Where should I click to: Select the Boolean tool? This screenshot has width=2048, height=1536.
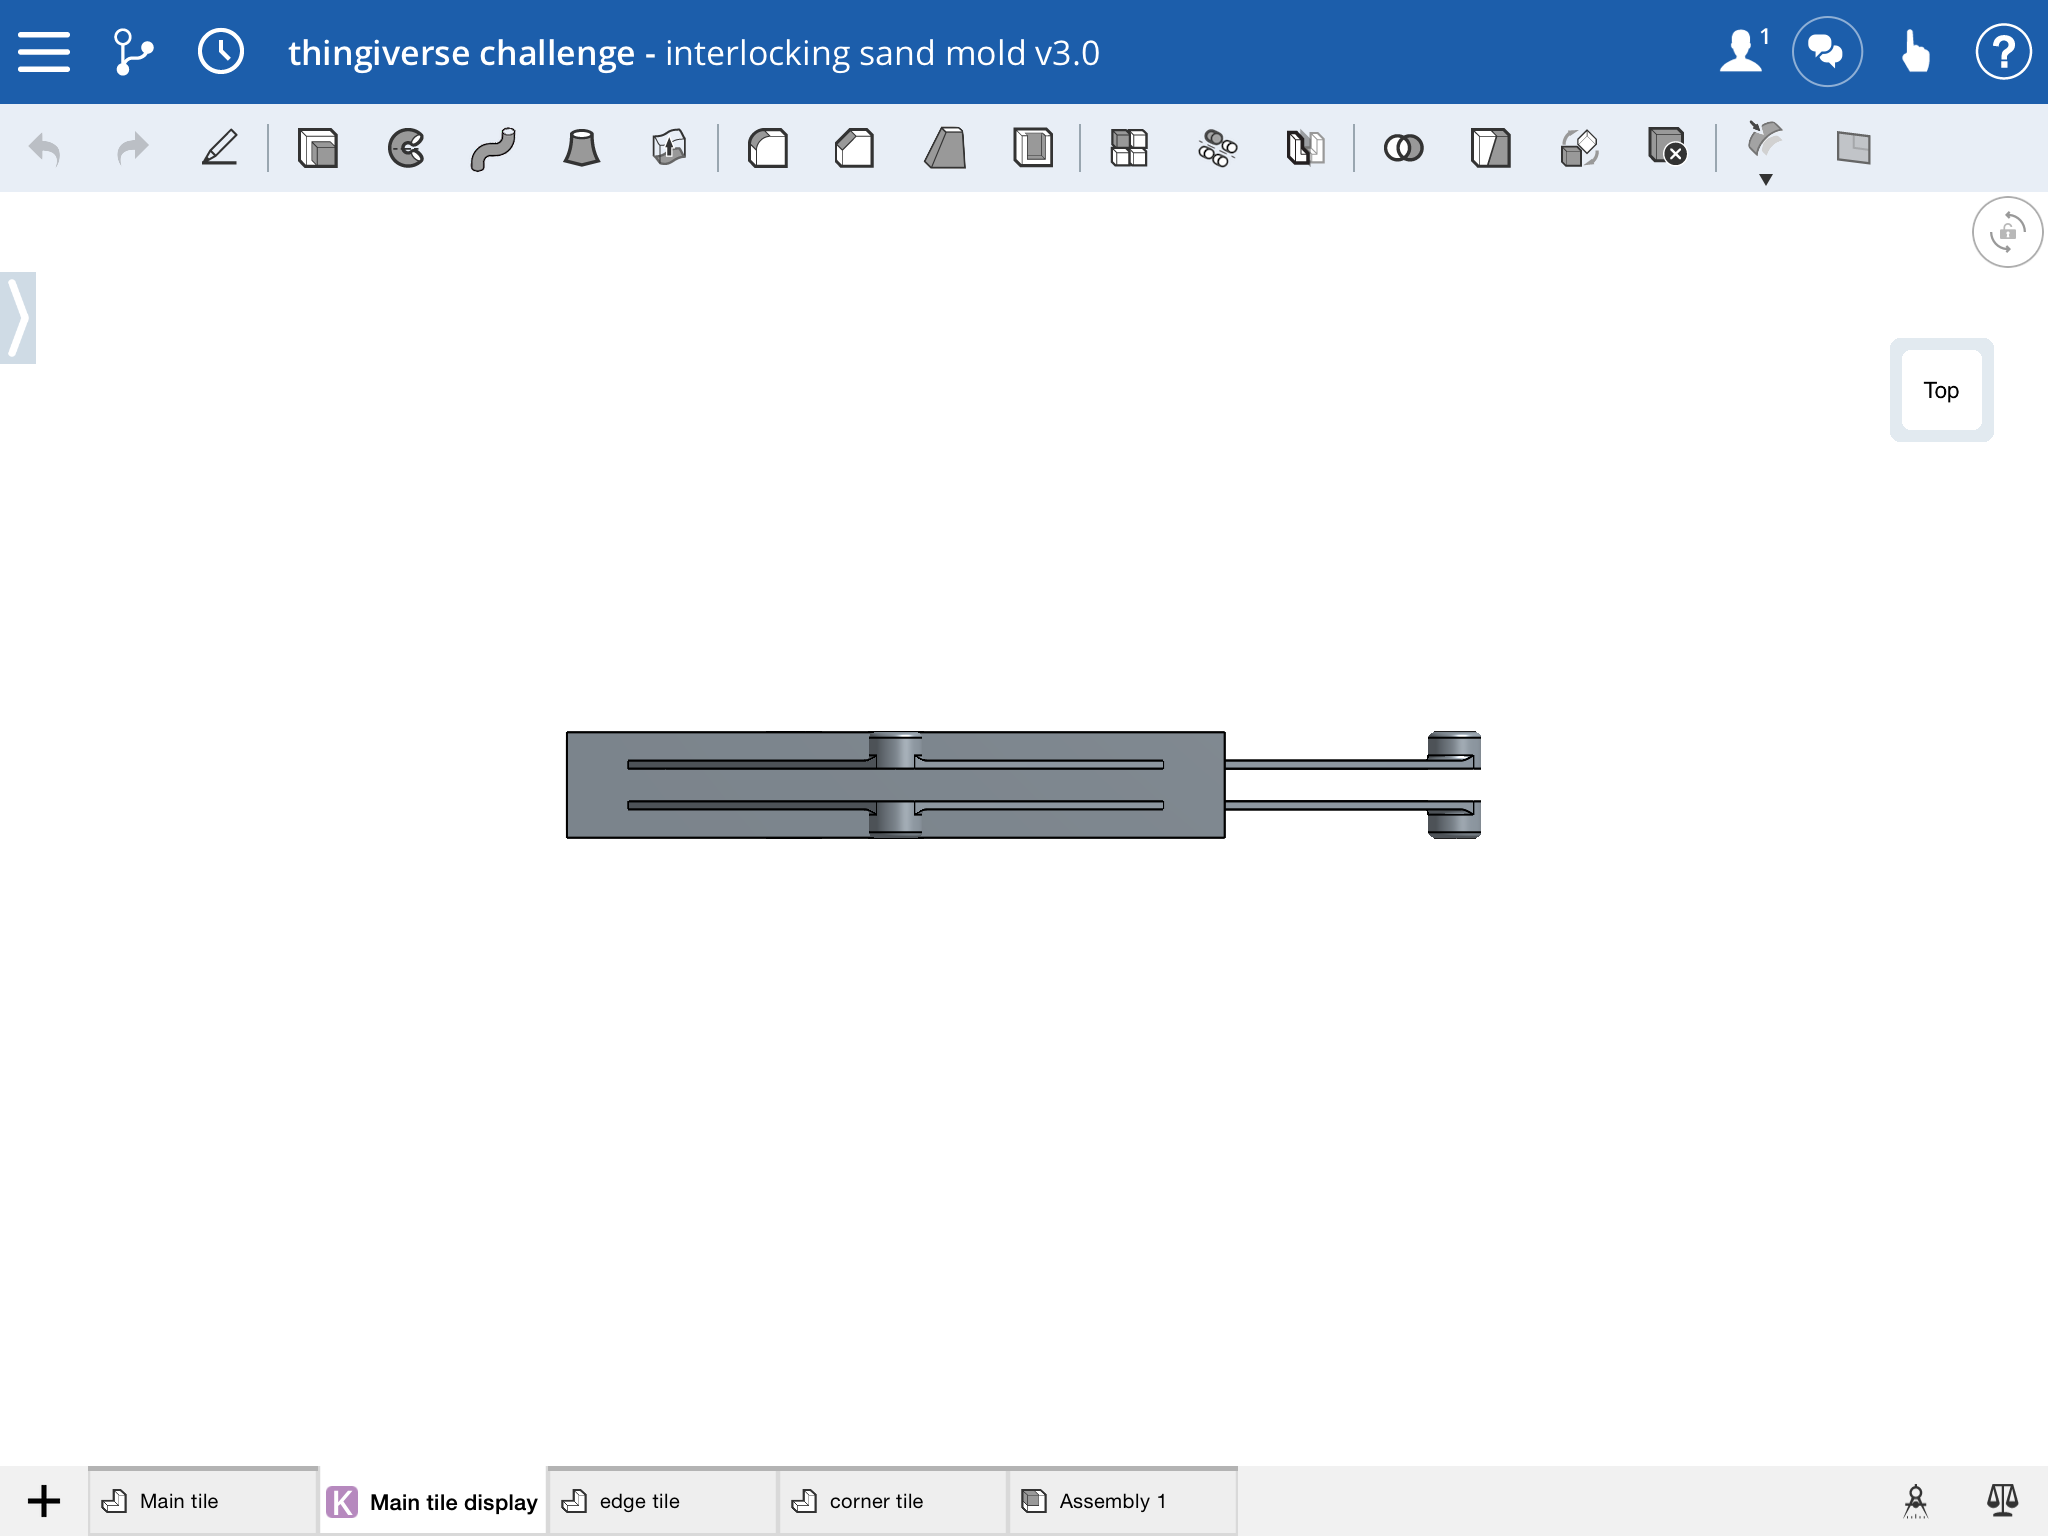pos(1403,148)
